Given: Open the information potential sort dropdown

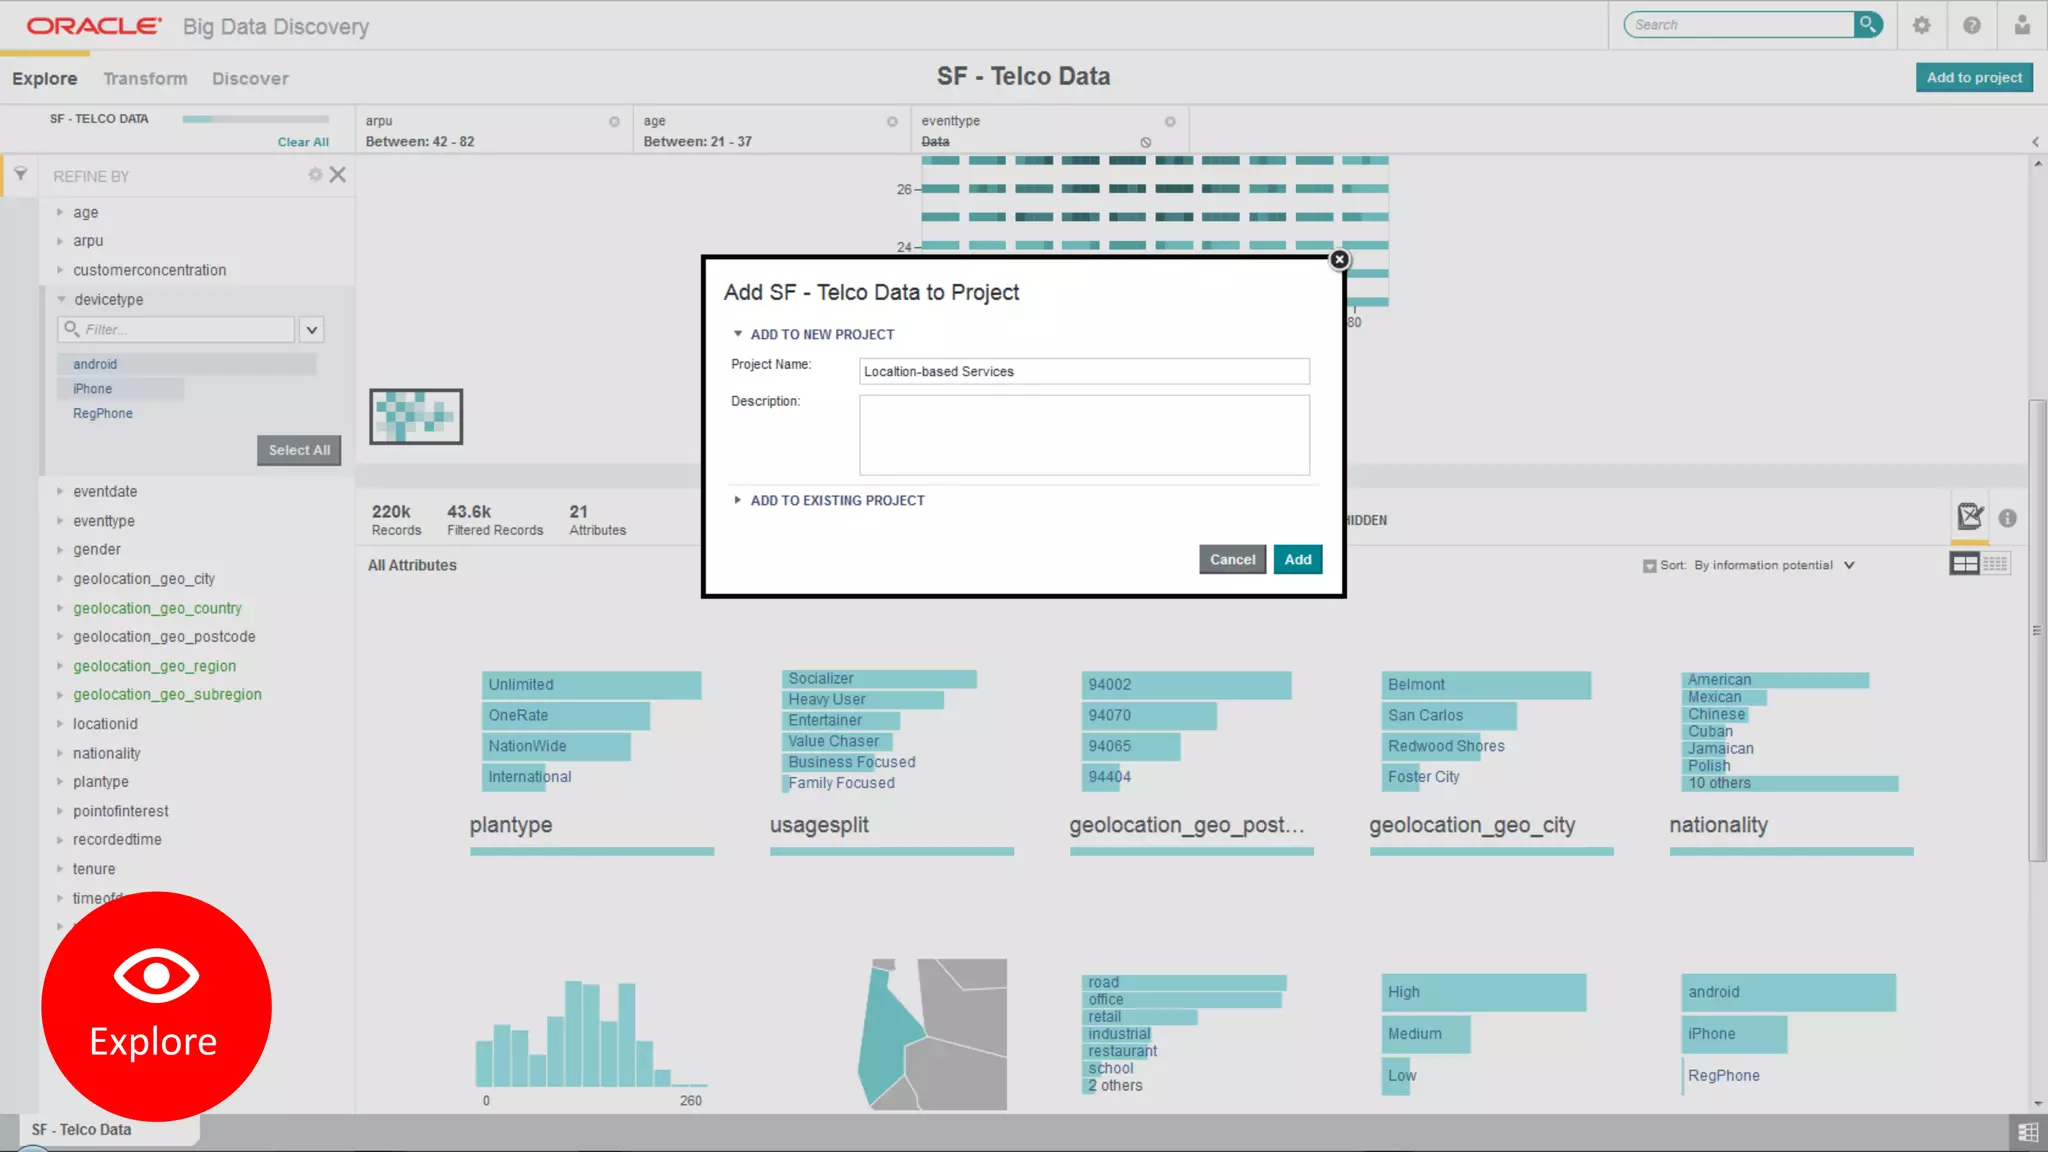Looking at the screenshot, I should [1849, 566].
